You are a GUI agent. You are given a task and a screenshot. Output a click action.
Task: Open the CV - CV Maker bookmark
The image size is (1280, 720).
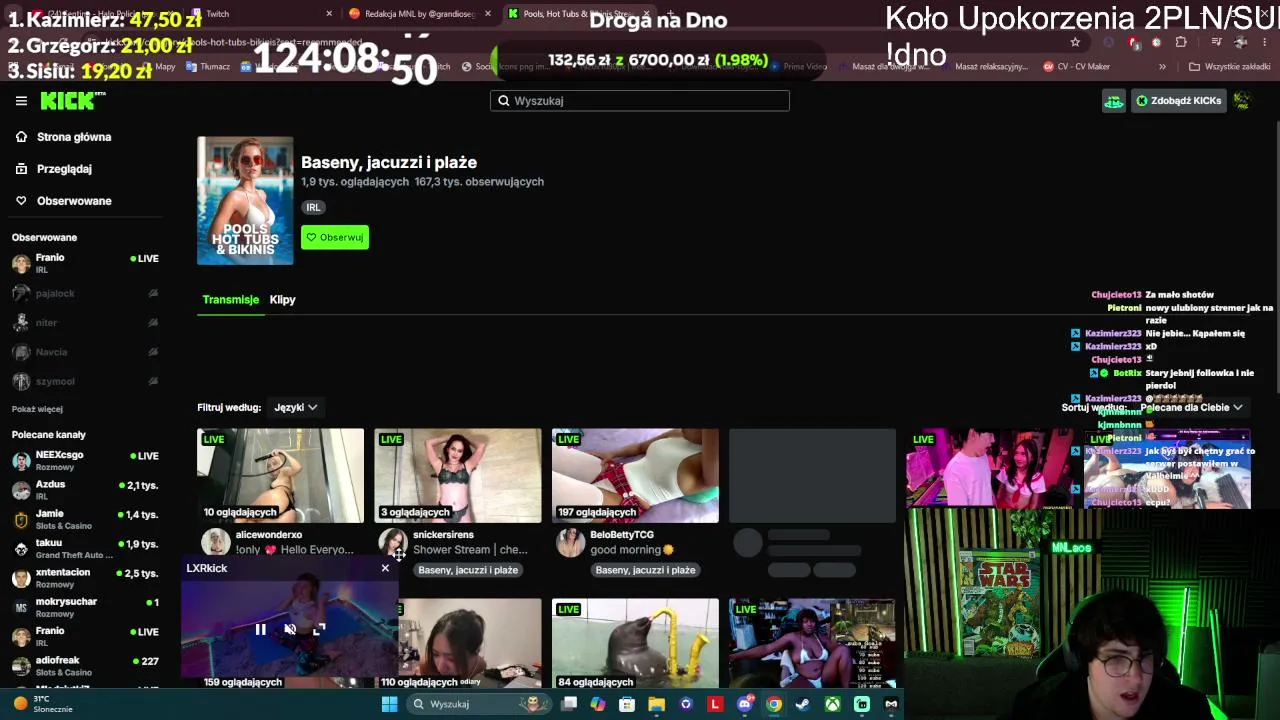(1076, 66)
